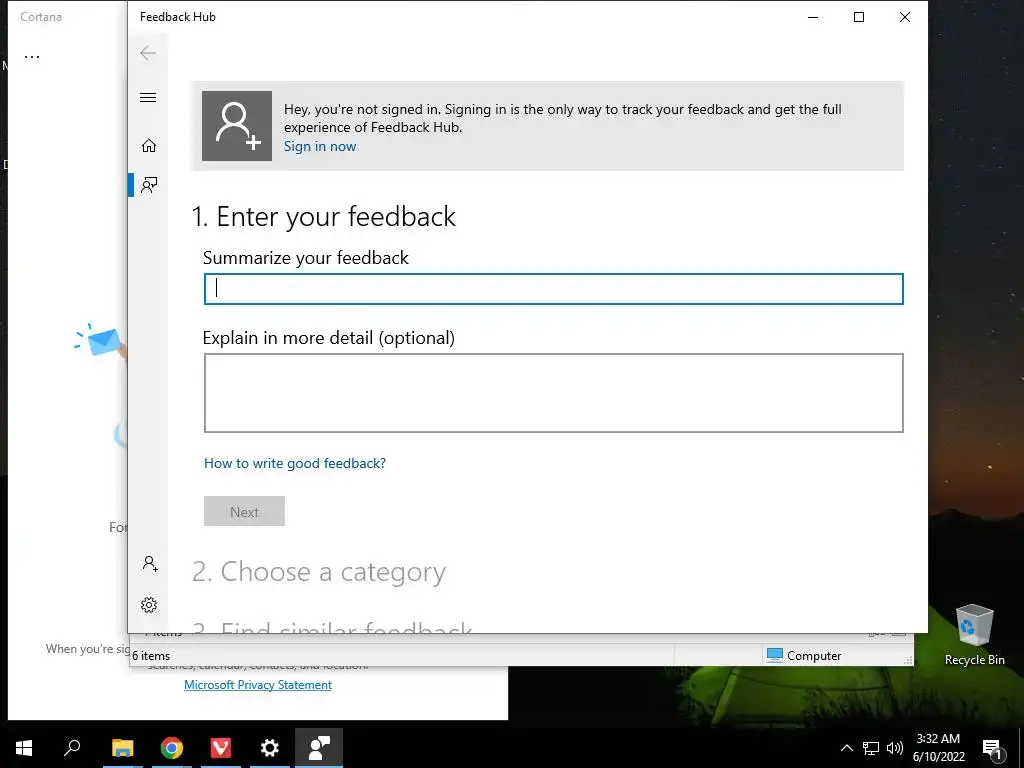Click the Enter your feedback heading
Screen dimensions: 1024x768
[x=323, y=216]
